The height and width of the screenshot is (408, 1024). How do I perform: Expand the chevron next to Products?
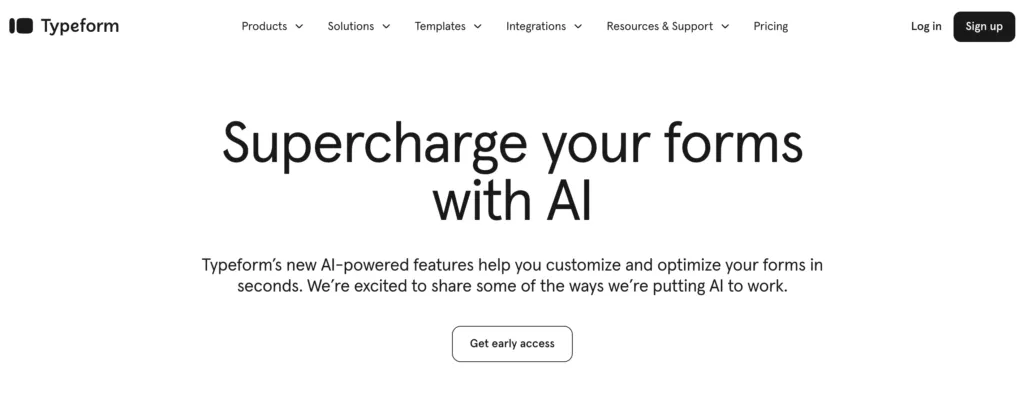(299, 27)
